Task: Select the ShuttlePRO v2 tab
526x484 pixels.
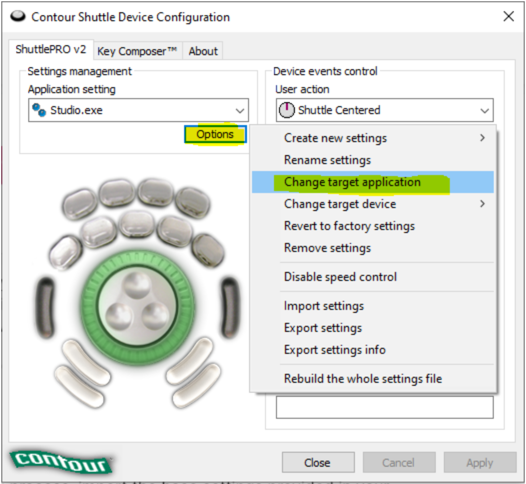Action: pyautogui.click(x=51, y=49)
